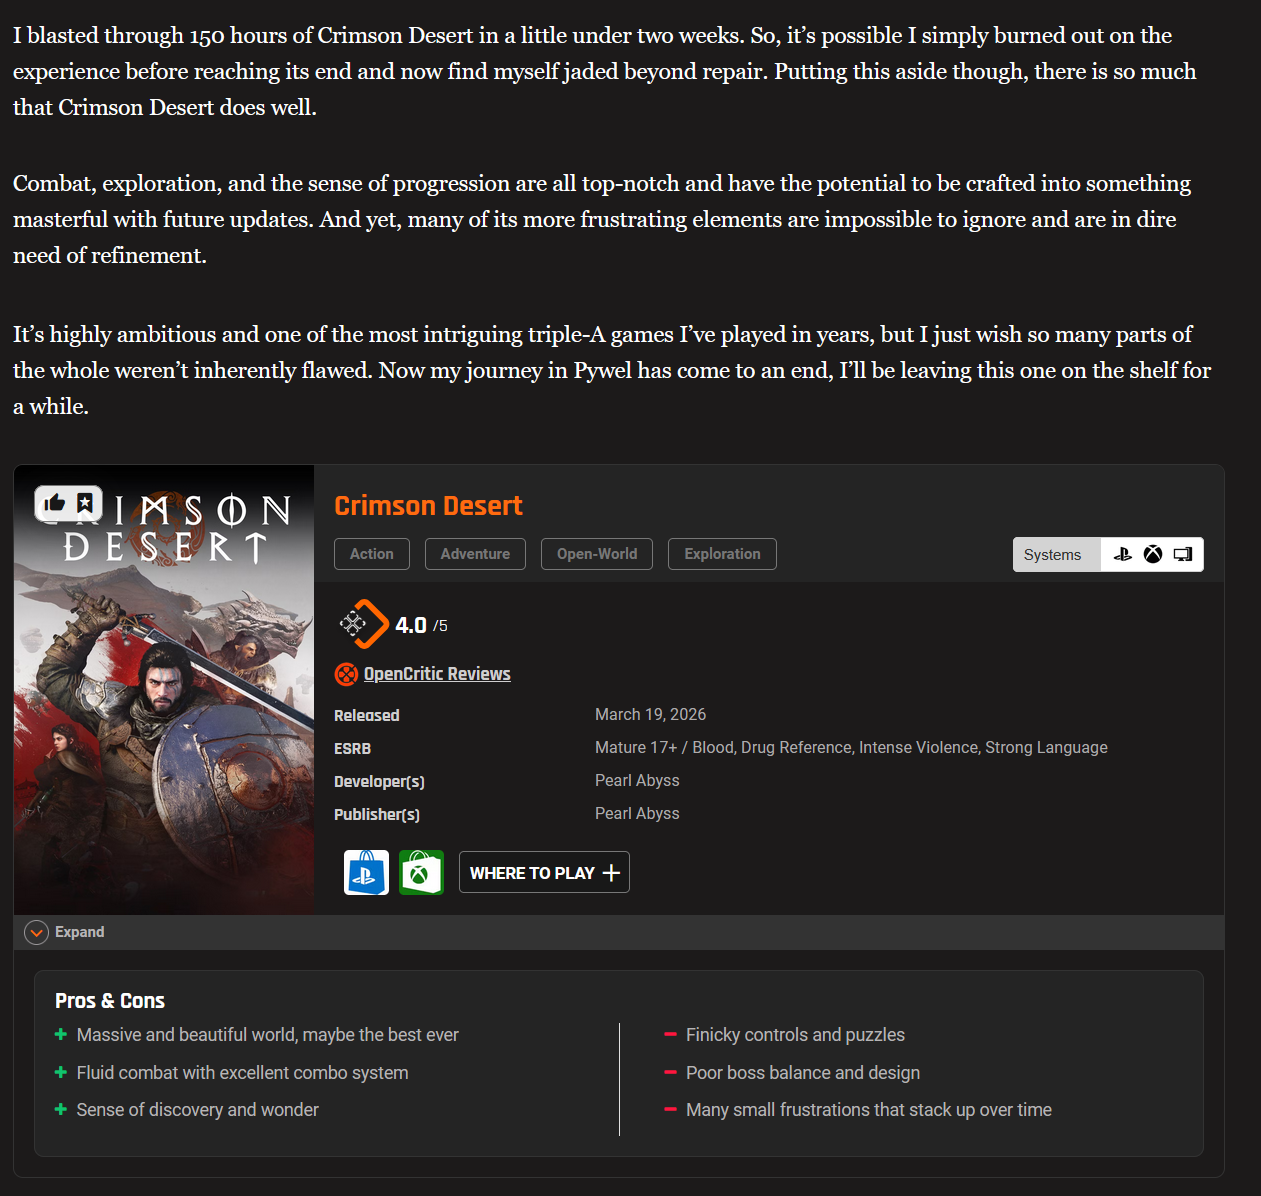
Task: Click the Pearl Abyss publisher name
Action: pos(637,813)
